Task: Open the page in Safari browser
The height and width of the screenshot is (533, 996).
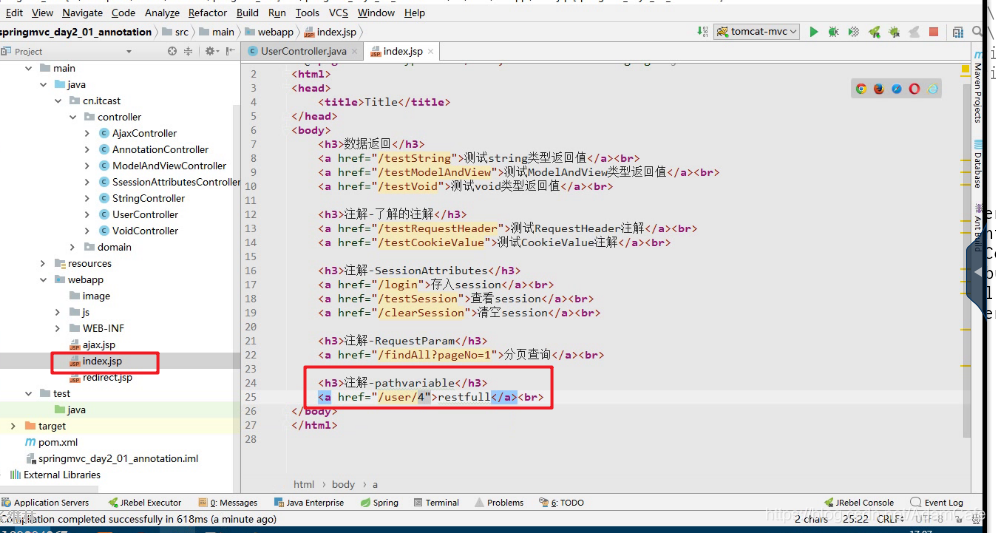Action: coord(896,89)
